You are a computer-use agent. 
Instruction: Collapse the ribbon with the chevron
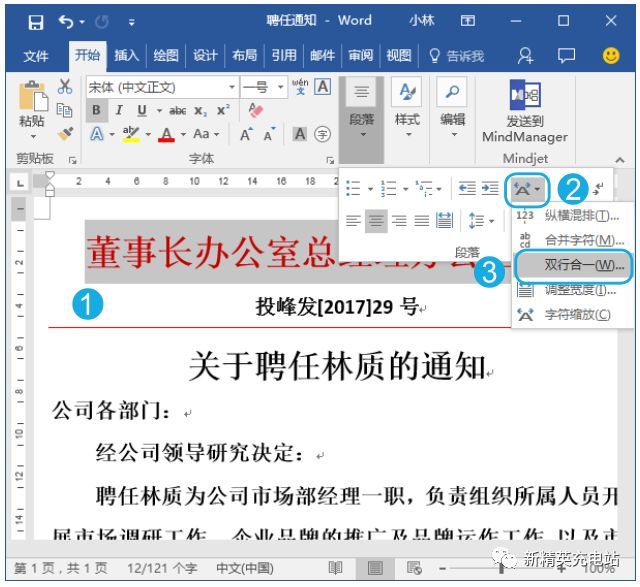pos(620,160)
